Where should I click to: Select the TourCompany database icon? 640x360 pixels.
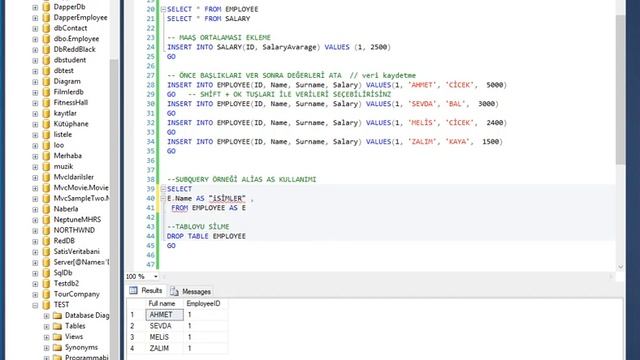tap(46, 294)
